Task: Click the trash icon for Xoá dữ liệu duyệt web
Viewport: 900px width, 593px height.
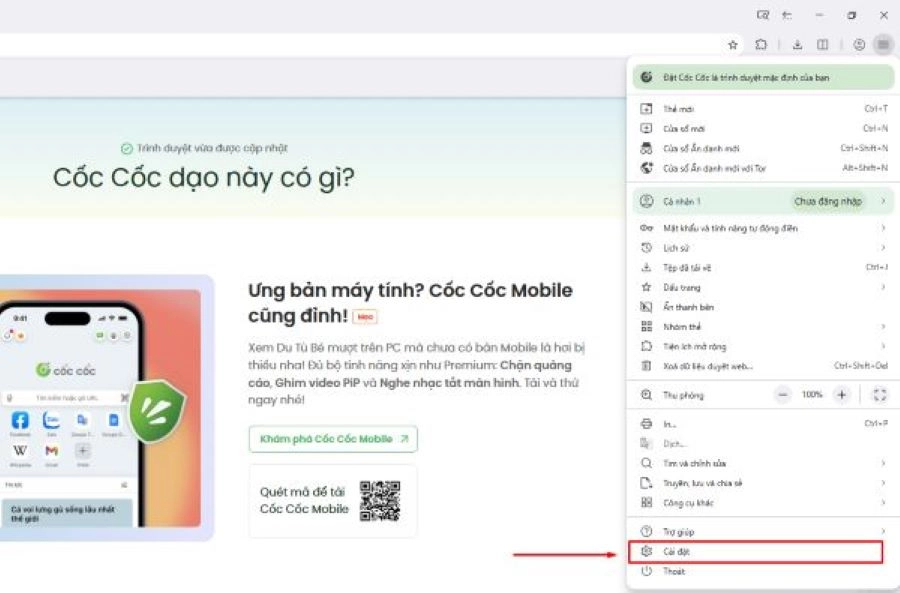Action: click(x=646, y=366)
